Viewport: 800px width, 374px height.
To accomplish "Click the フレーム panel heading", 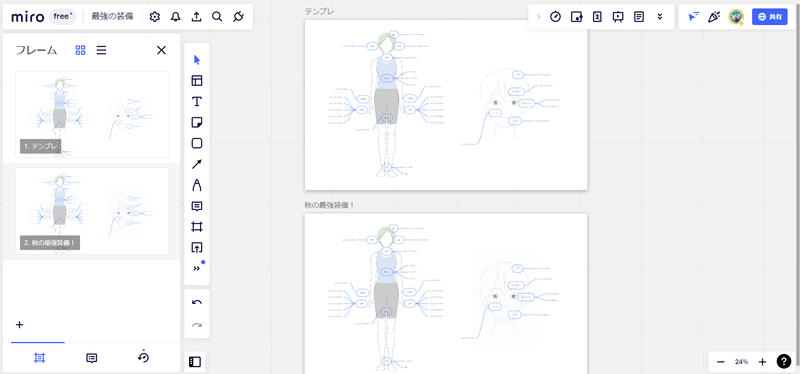I will point(36,50).
